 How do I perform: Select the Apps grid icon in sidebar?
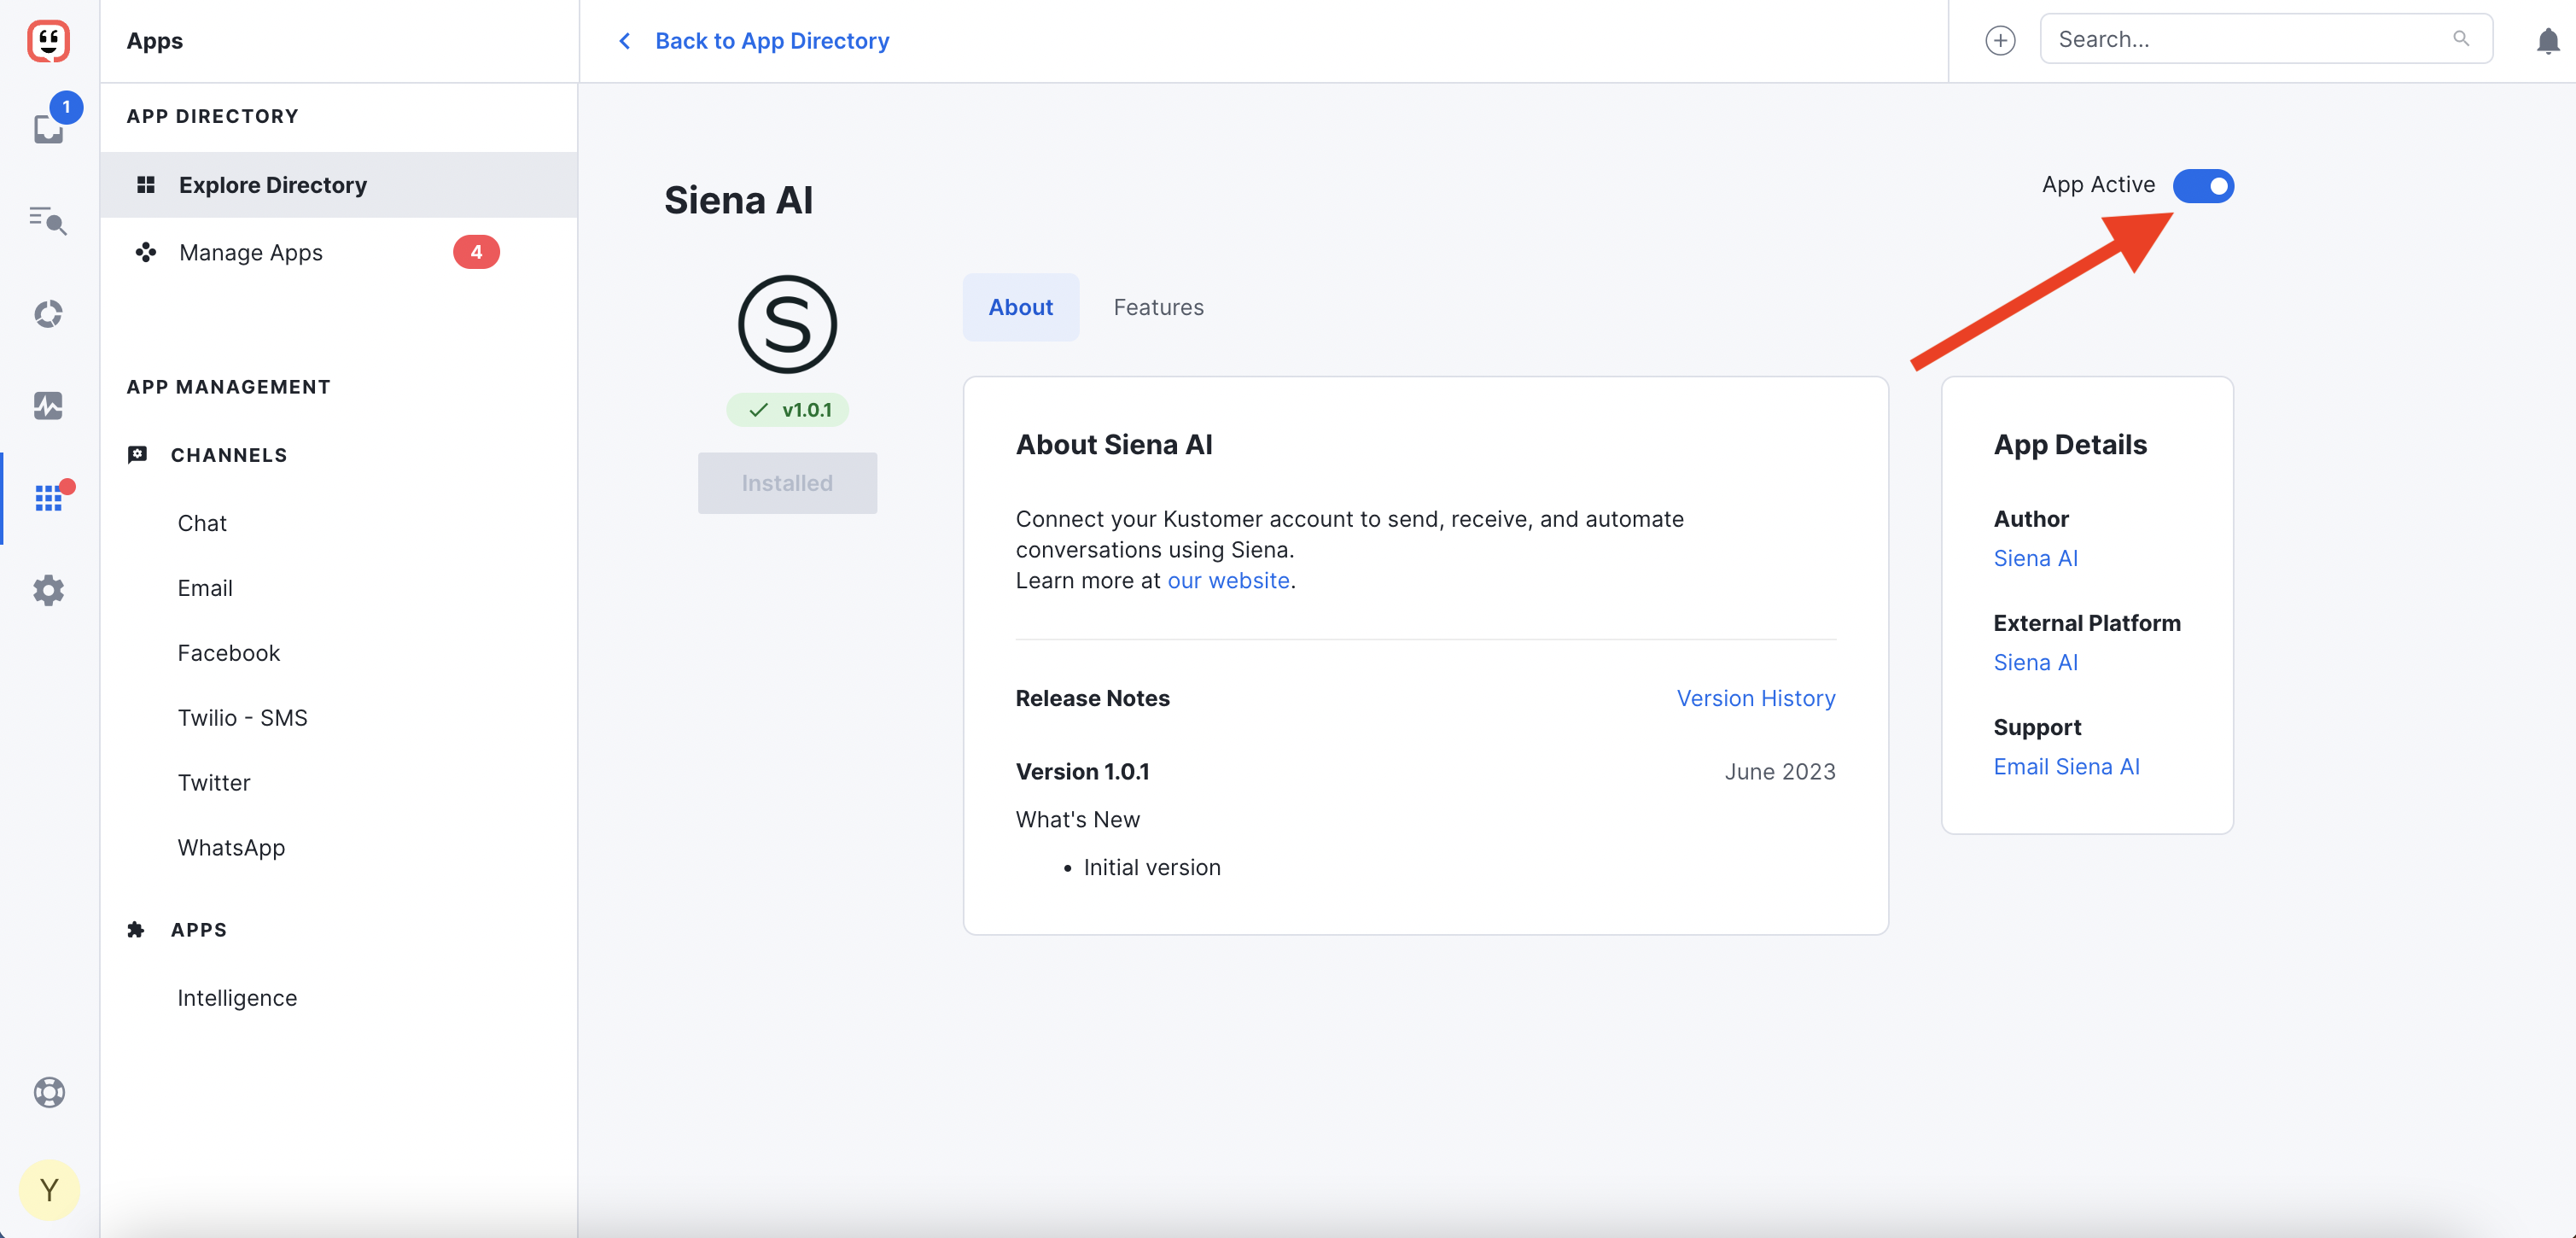tap(48, 497)
